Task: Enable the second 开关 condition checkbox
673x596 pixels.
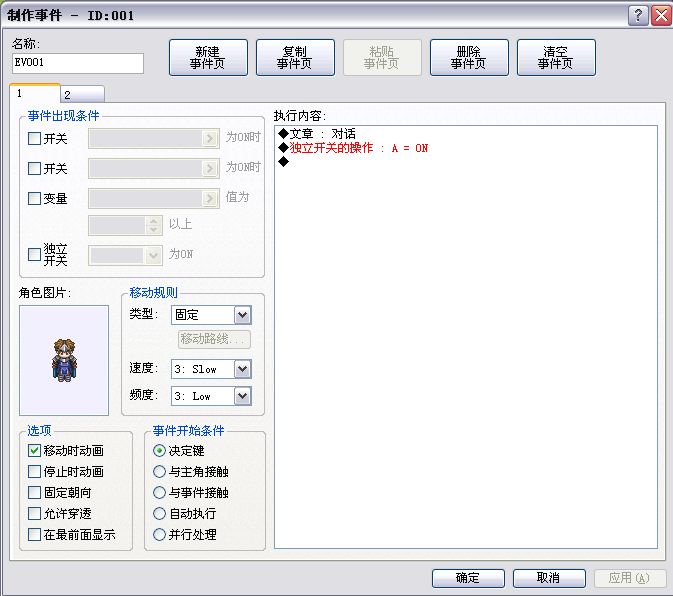Action: 34,168
